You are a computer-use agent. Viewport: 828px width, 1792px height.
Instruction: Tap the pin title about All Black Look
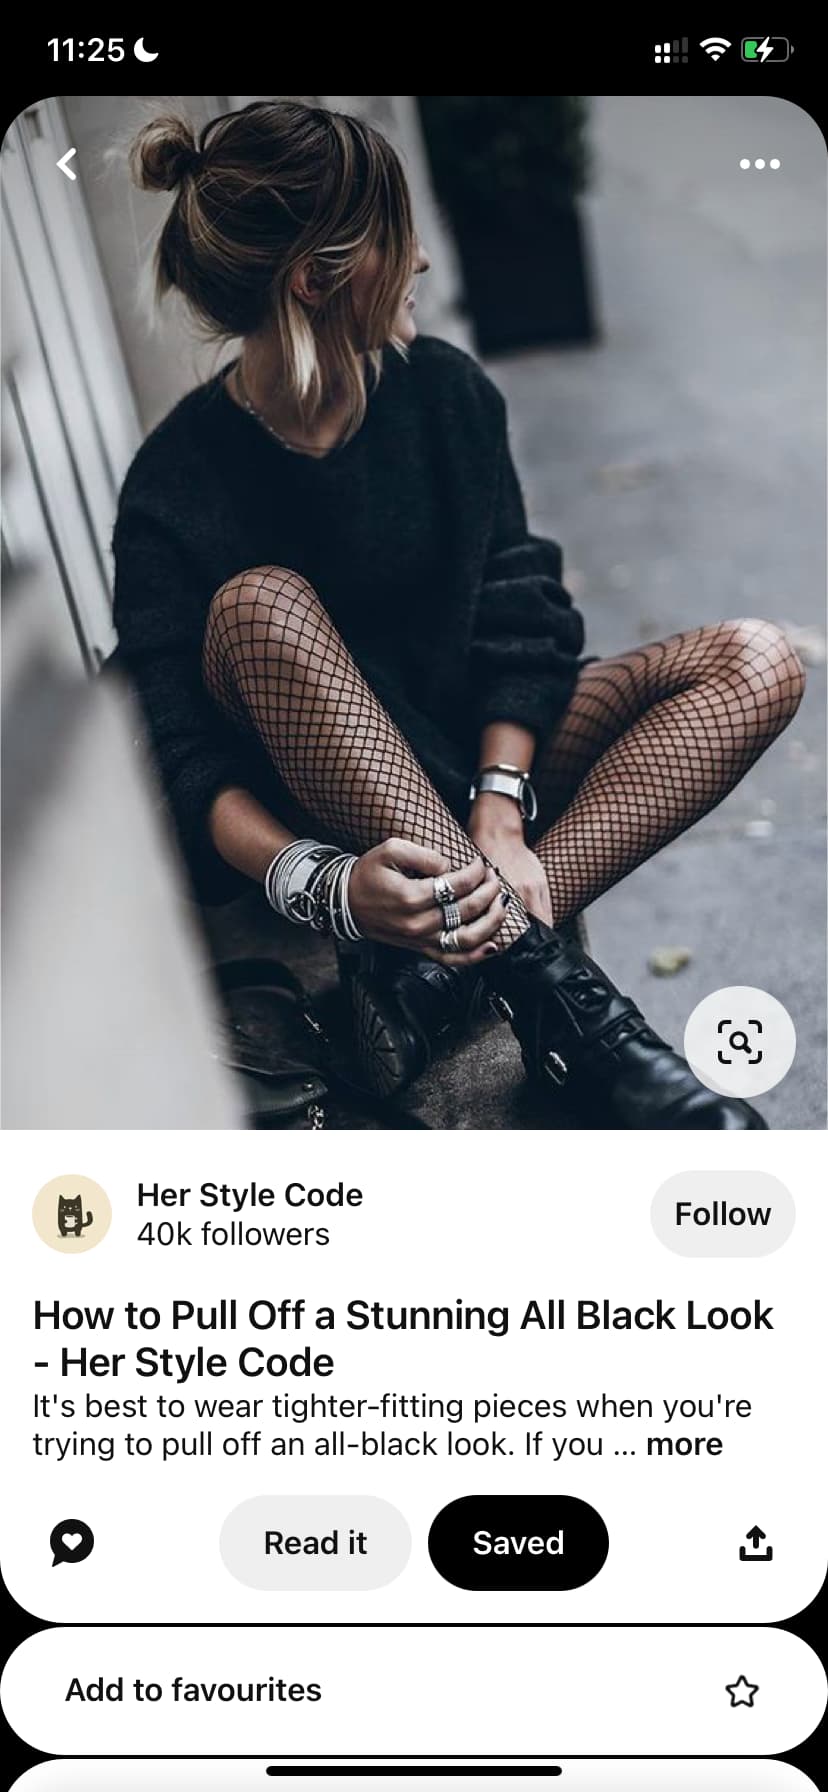click(x=403, y=1339)
